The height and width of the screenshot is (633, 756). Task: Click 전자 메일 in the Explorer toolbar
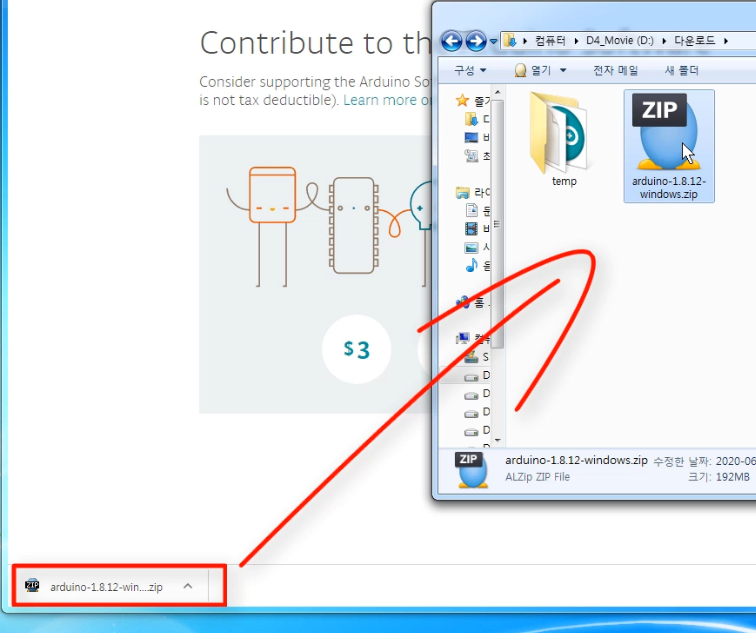coord(616,70)
